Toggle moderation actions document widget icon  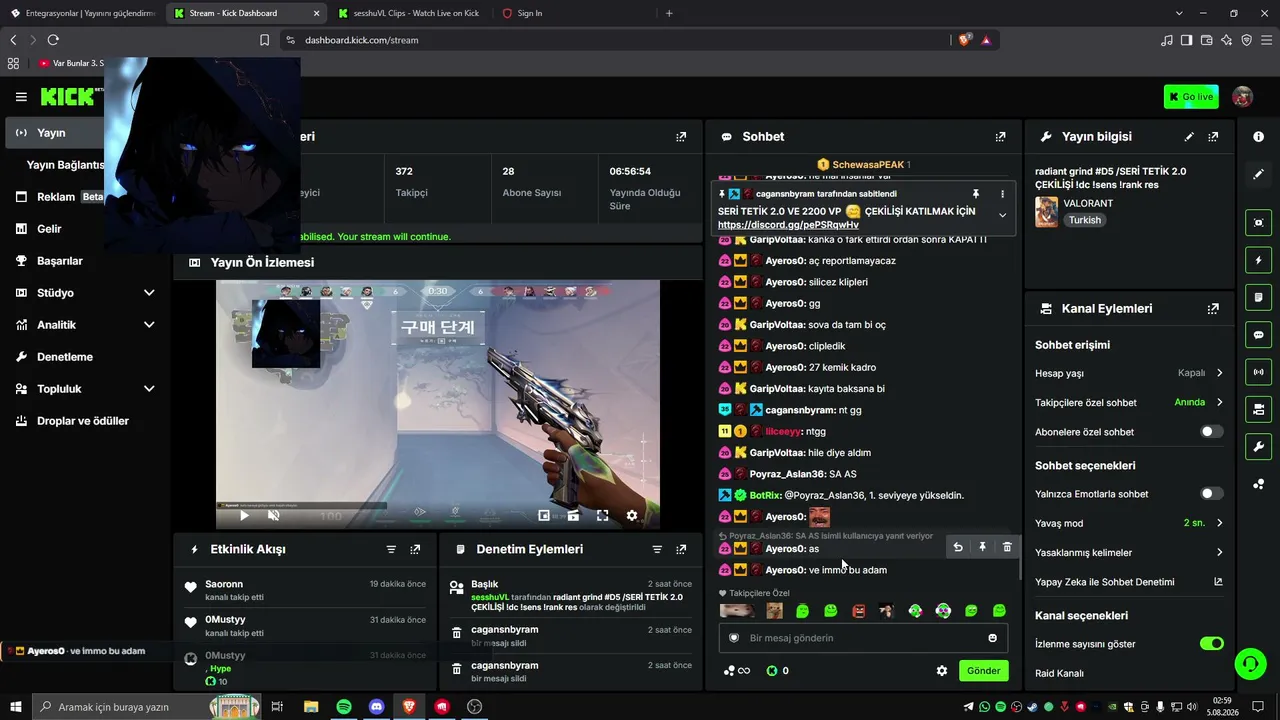coord(1258,298)
